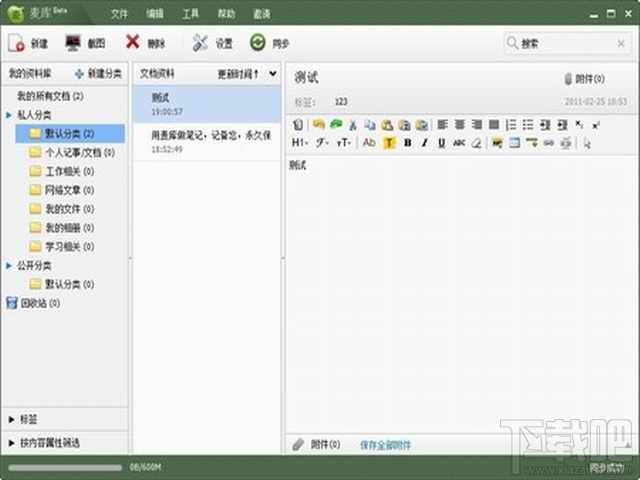The height and width of the screenshot is (480, 640).
Task: Toggle bold formatting
Action: 407,143
